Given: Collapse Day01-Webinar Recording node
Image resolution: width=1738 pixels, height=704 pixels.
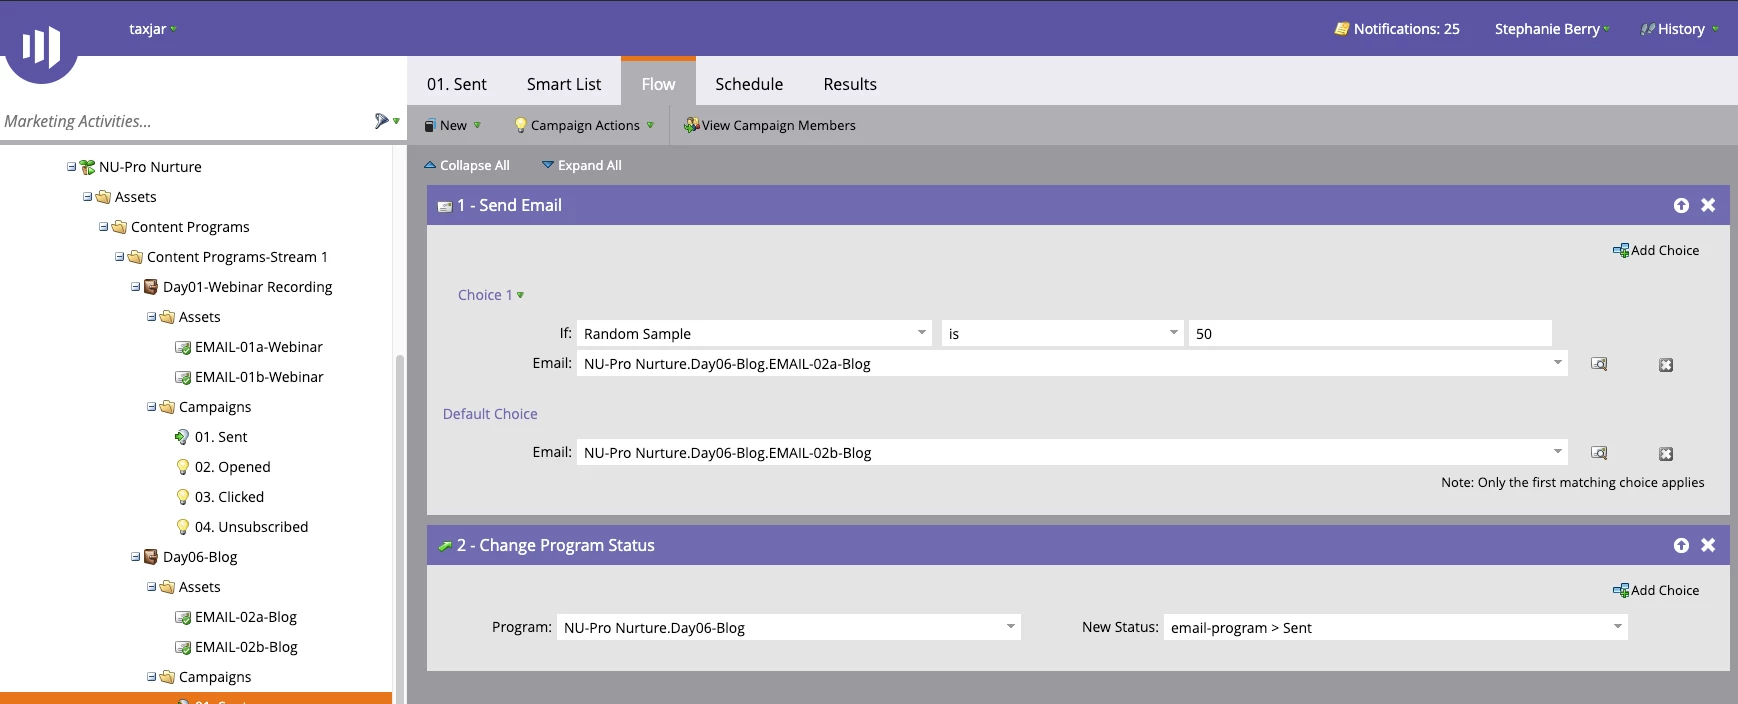Looking at the screenshot, I should pos(135,287).
